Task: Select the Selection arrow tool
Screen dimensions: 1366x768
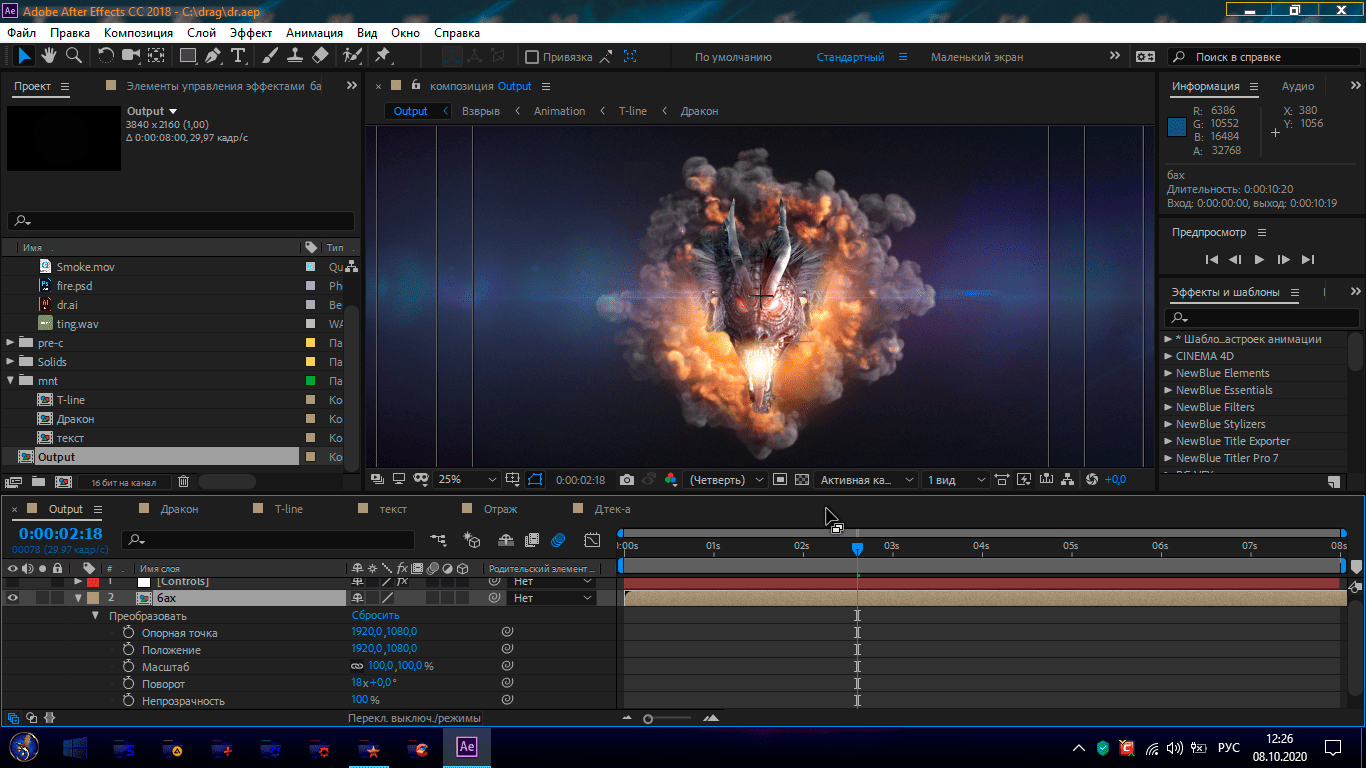Action: tap(24, 56)
